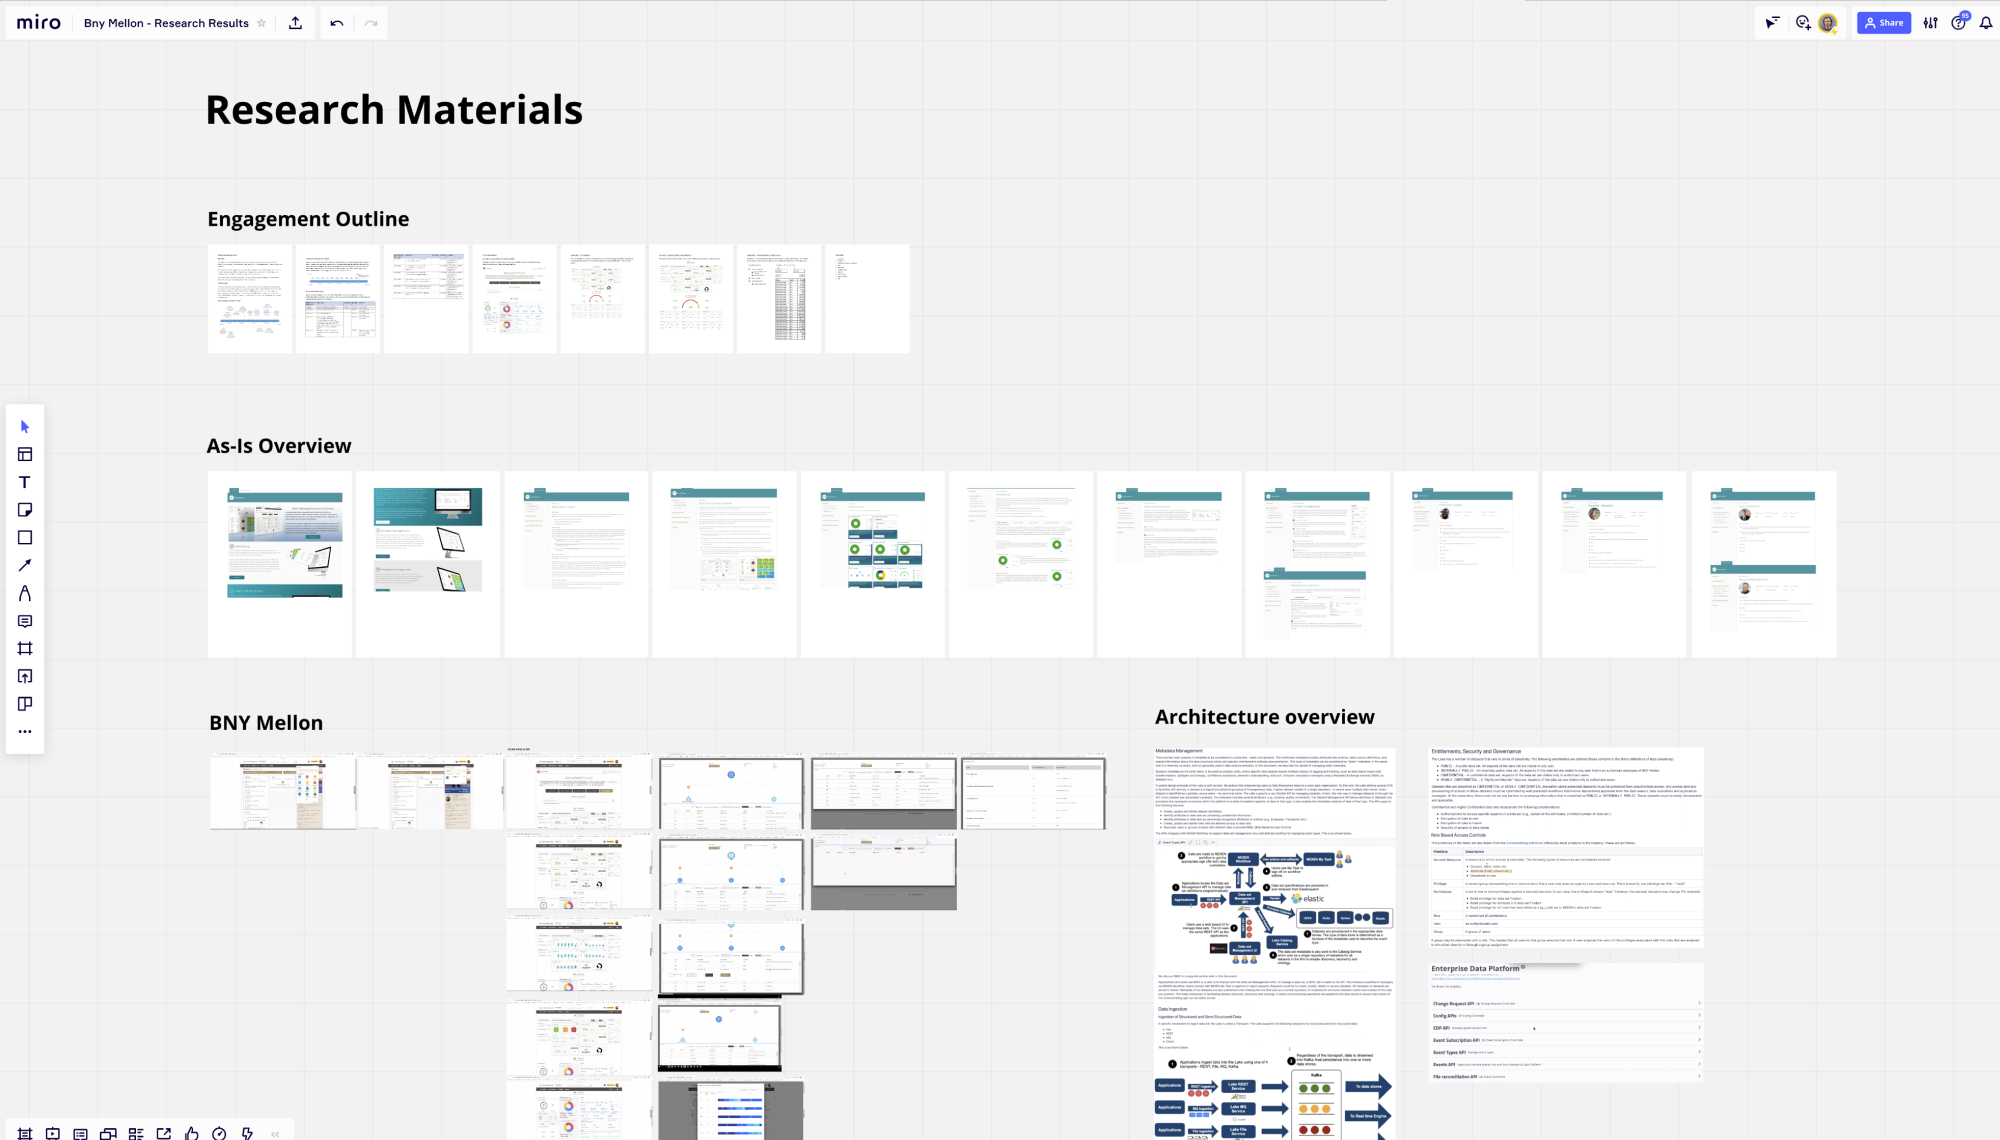Click the board name Bny Mellon - Research Results
The image size is (2000, 1140).
click(166, 23)
